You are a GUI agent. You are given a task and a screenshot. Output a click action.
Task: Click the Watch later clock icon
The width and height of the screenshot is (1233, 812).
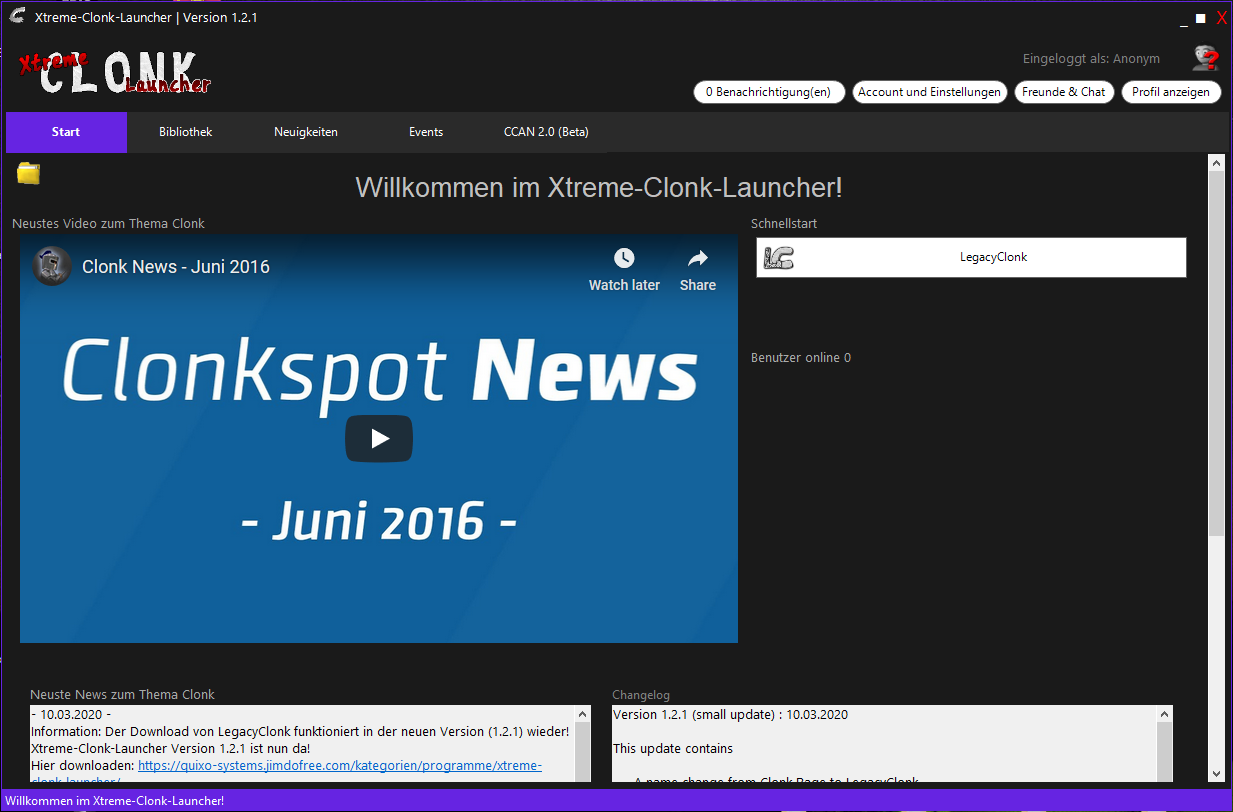click(624, 259)
